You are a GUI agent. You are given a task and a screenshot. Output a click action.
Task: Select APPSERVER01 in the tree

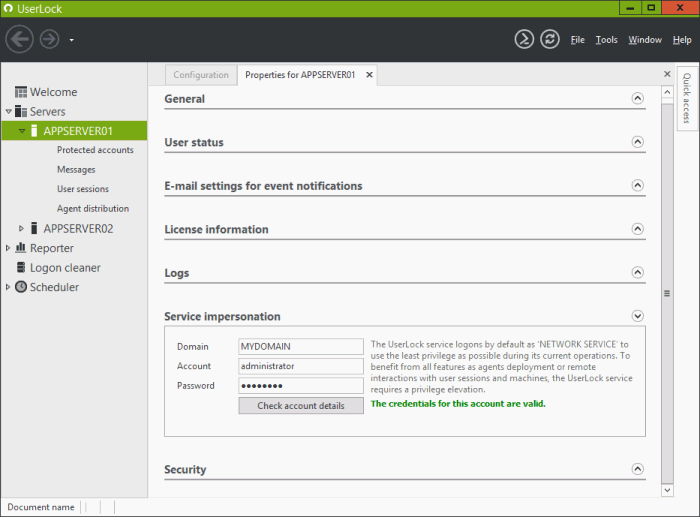[78, 131]
